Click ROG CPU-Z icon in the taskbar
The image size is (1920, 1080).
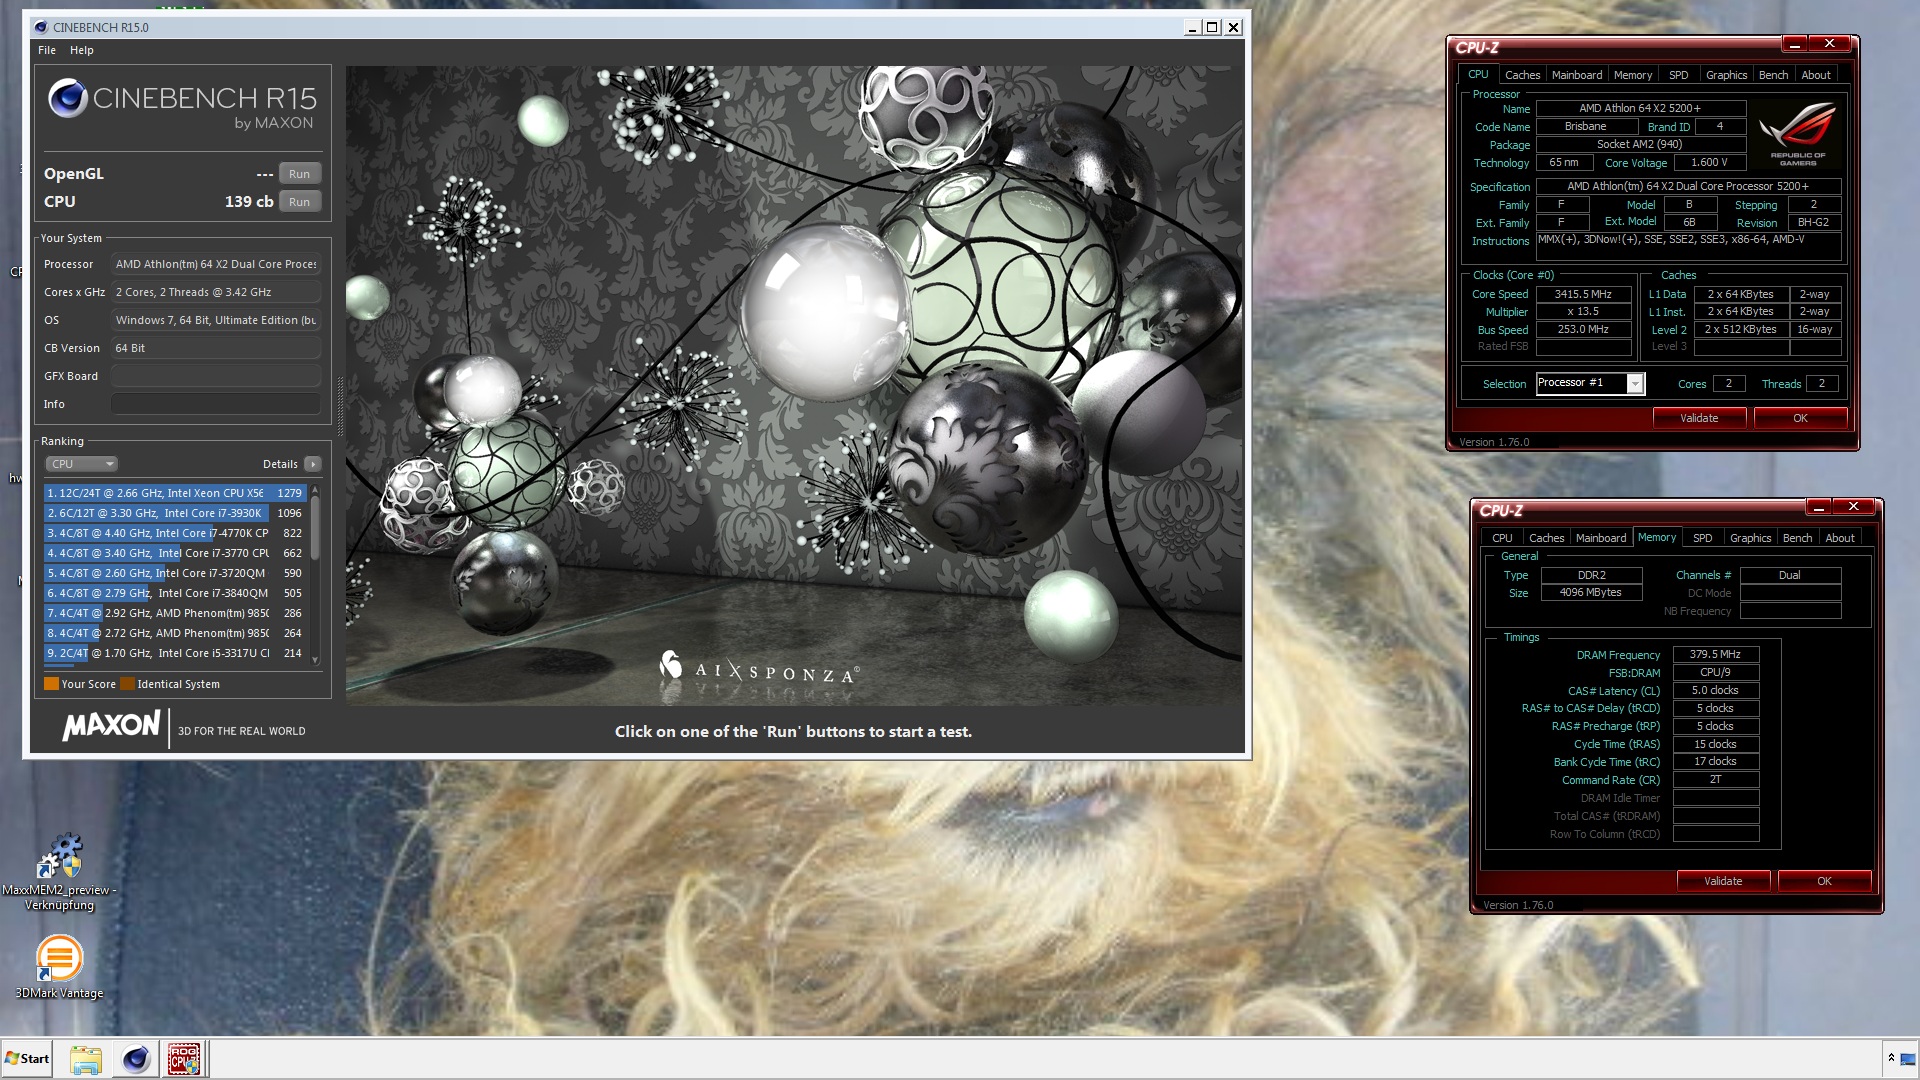coord(184,1059)
